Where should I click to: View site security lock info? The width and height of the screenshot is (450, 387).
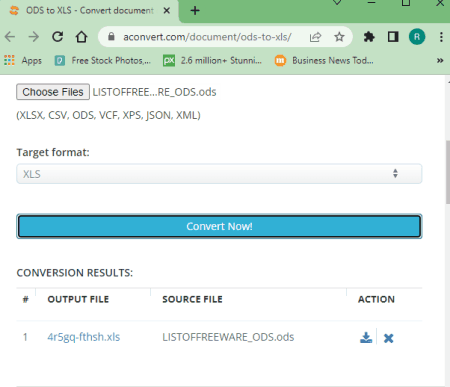coord(111,37)
